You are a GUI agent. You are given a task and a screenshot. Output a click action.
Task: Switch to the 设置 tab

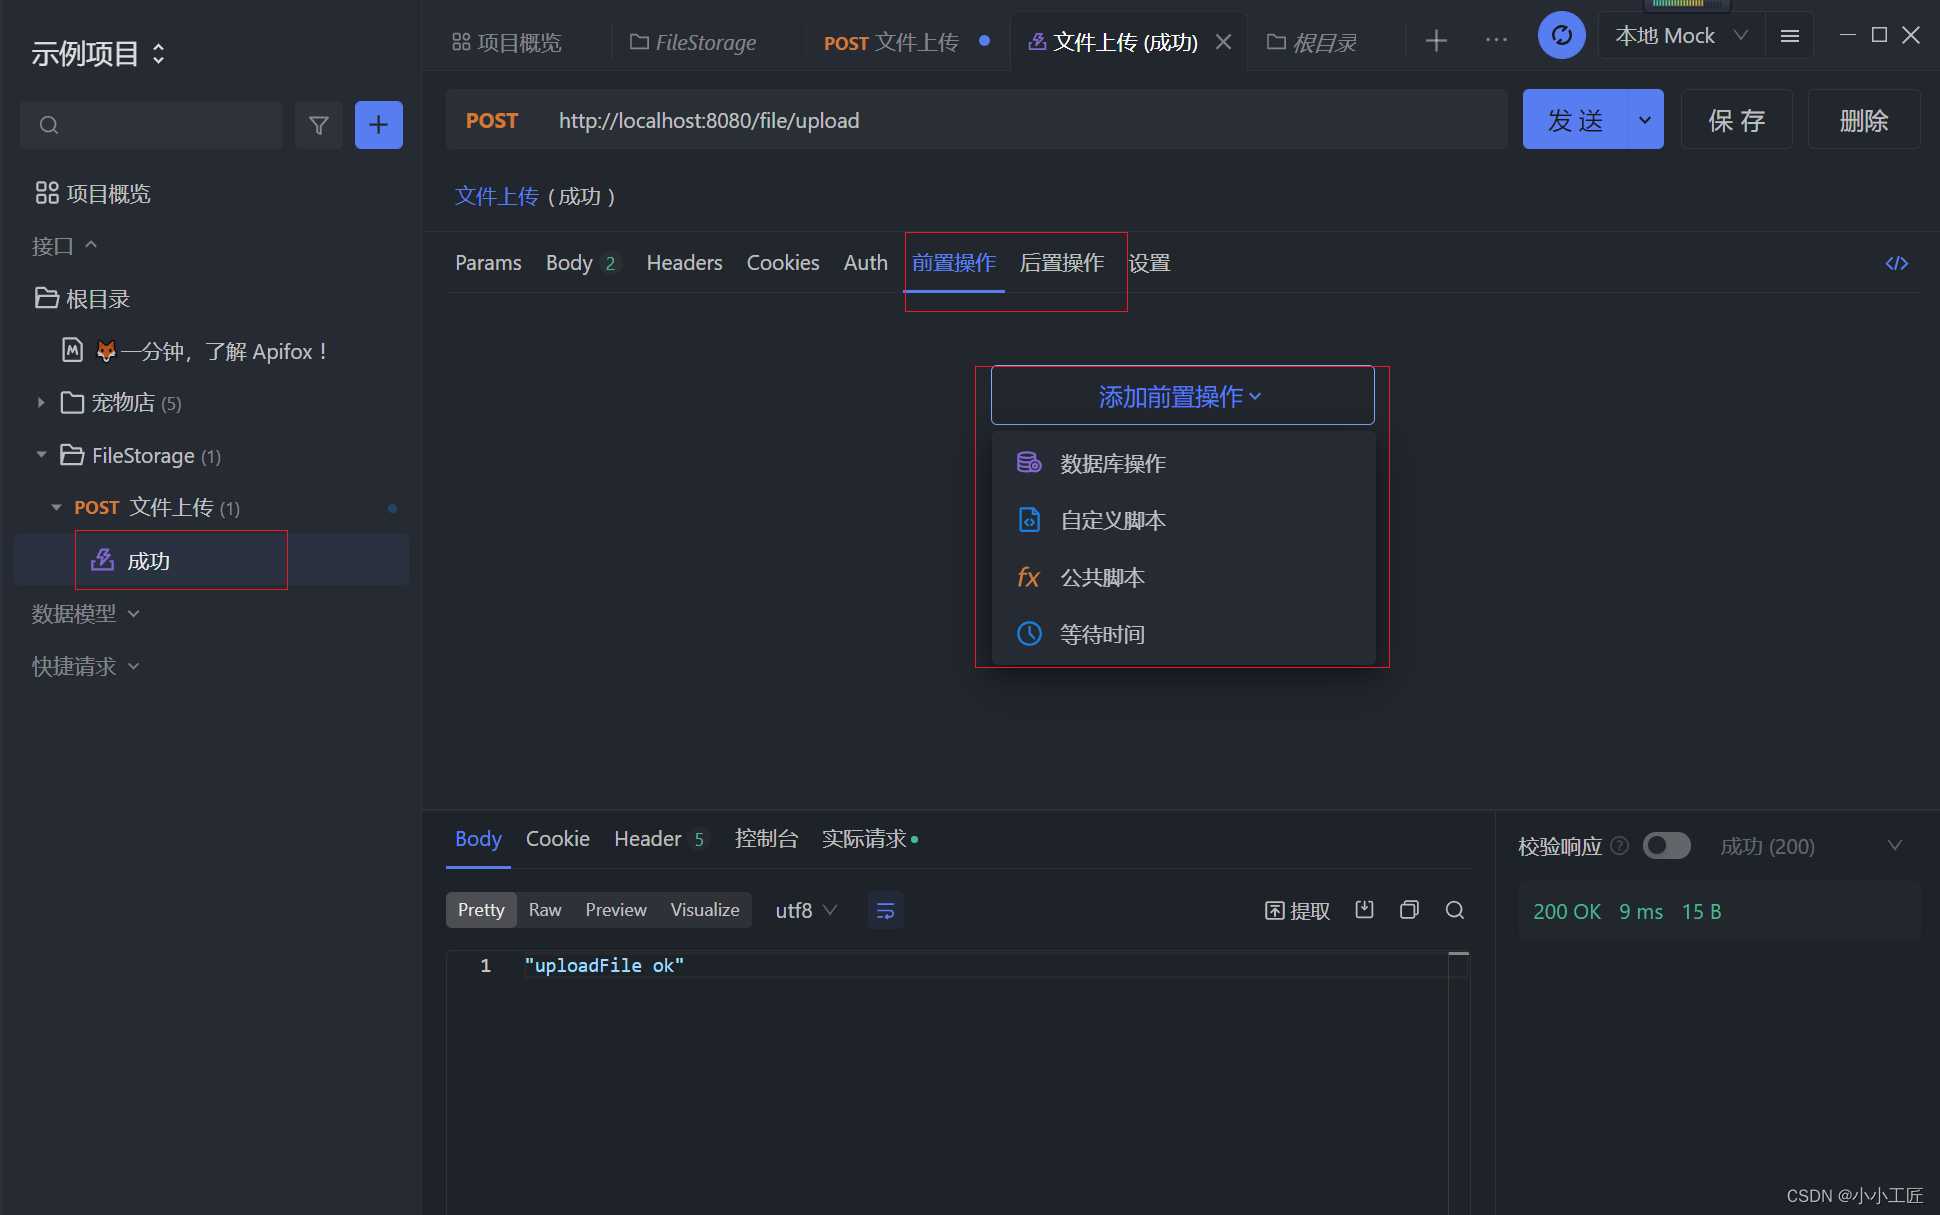pyautogui.click(x=1149, y=263)
